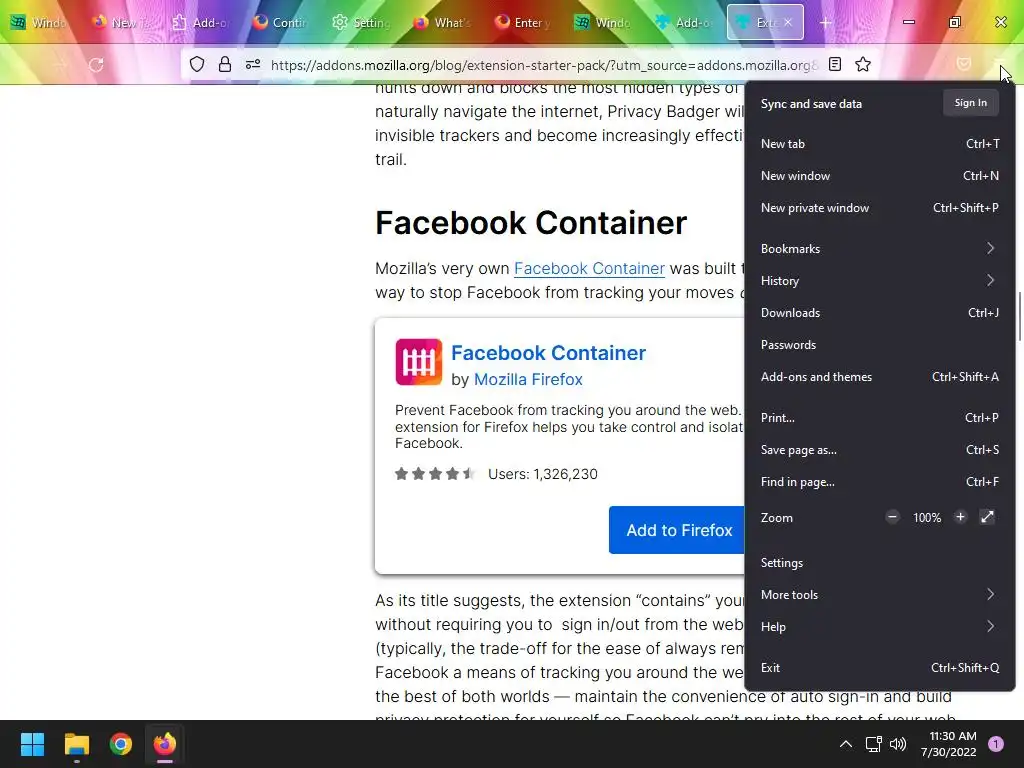1024x768 pixels.
Task: Open Add-ons and themes
Action: 880,376
